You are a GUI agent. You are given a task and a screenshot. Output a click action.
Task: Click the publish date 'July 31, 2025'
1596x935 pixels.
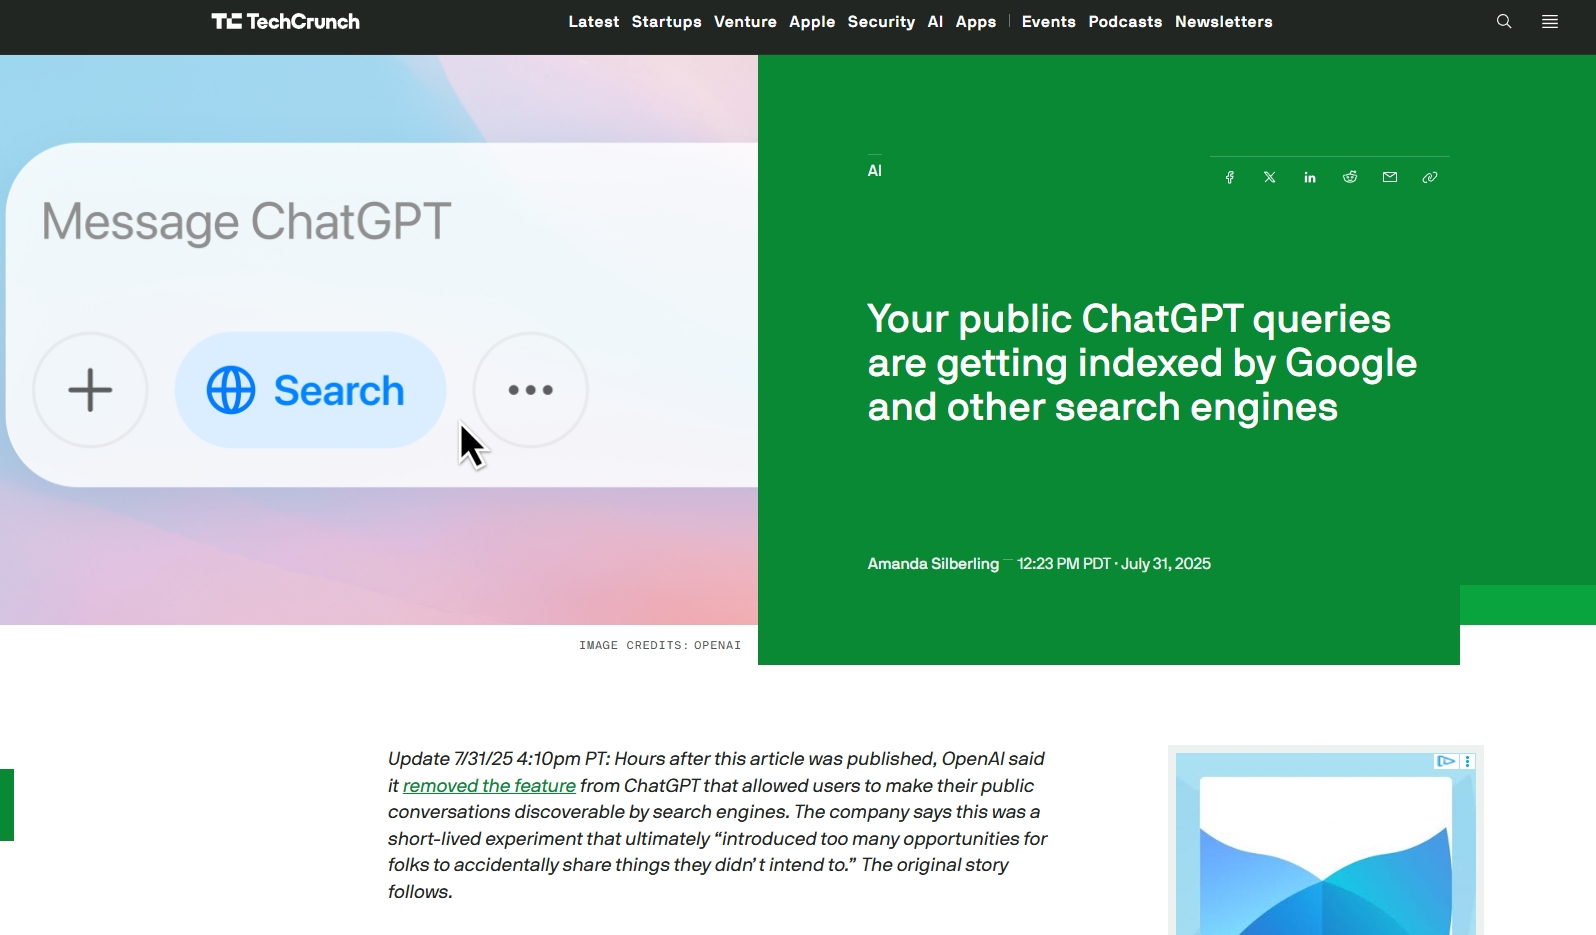tap(1166, 564)
